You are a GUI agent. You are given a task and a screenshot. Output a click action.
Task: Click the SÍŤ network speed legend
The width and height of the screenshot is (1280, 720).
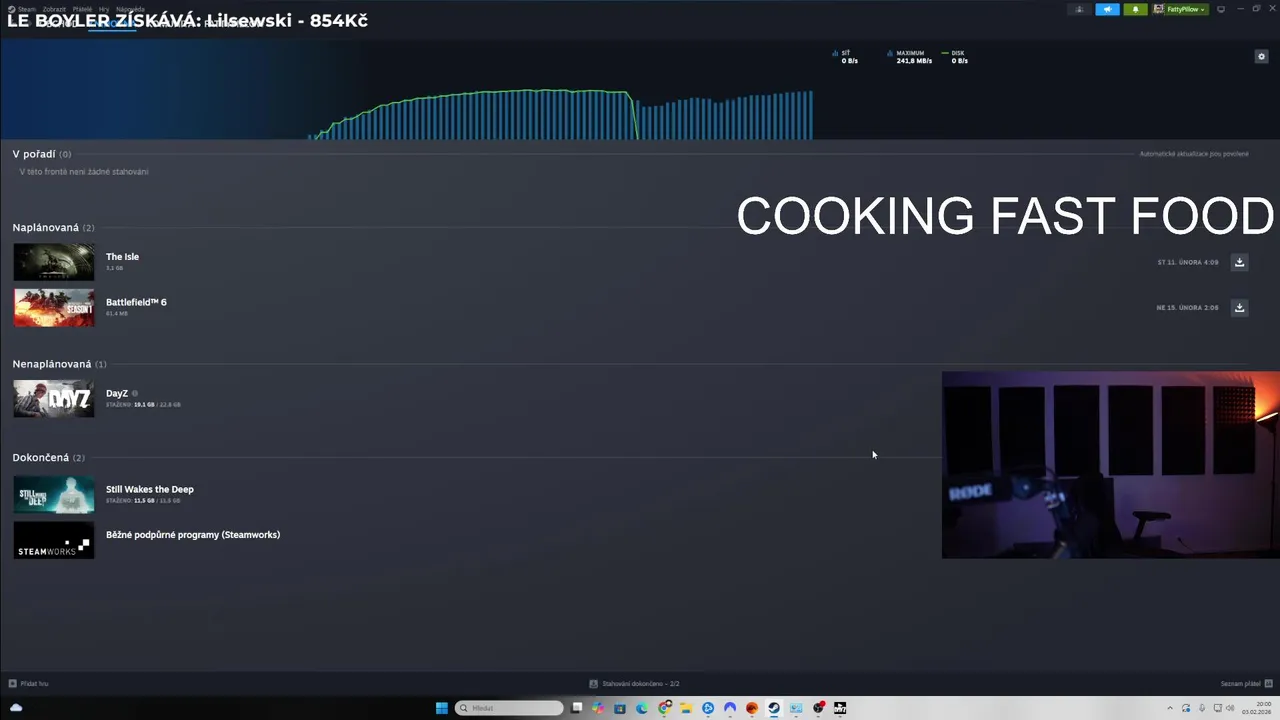[x=846, y=57]
